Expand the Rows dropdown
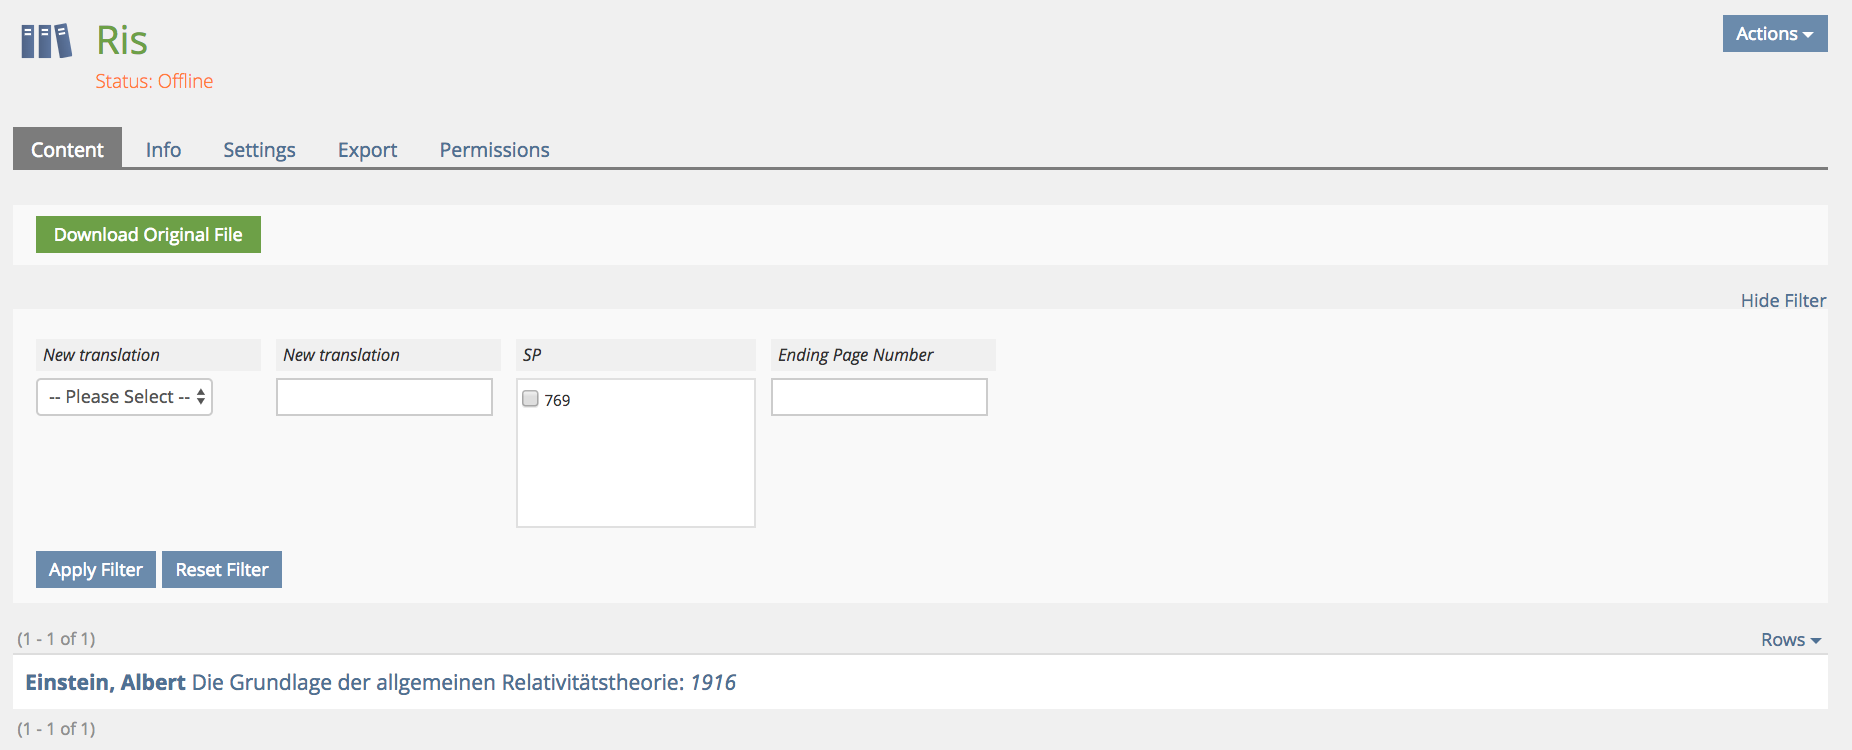The height and width of the screenshot is (750, 1852). 1790,640
